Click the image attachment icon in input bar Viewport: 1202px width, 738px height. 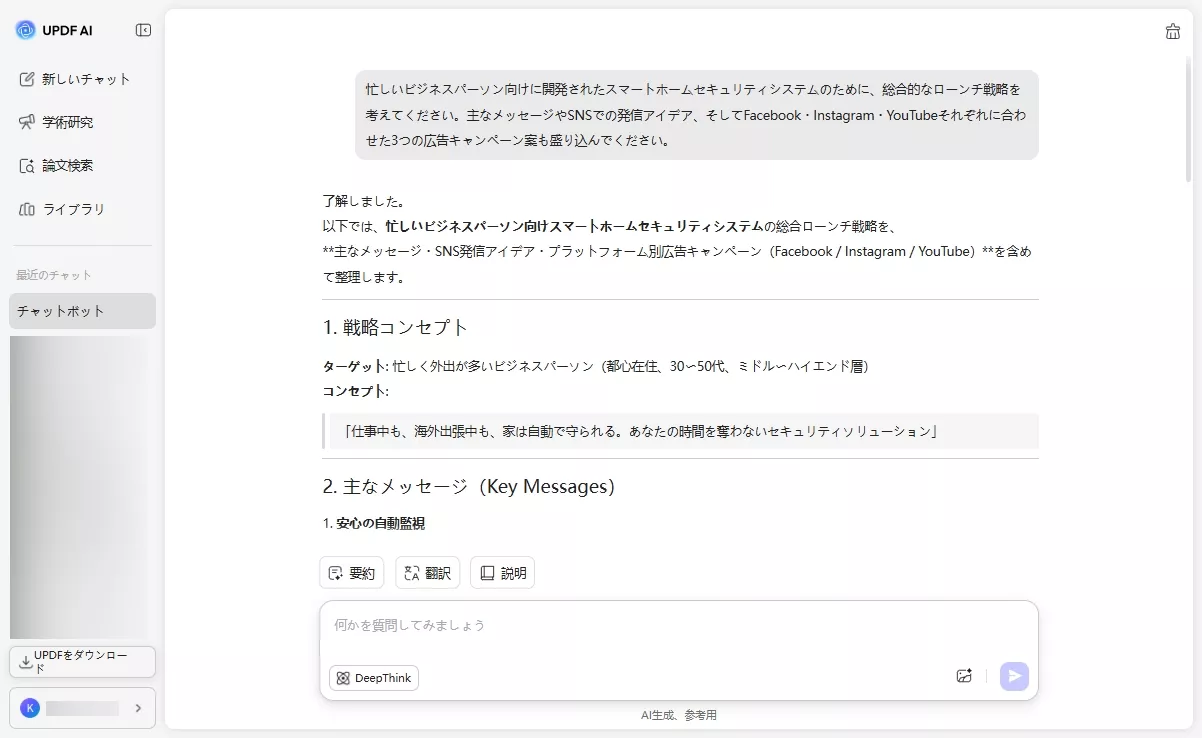[963, 676]
